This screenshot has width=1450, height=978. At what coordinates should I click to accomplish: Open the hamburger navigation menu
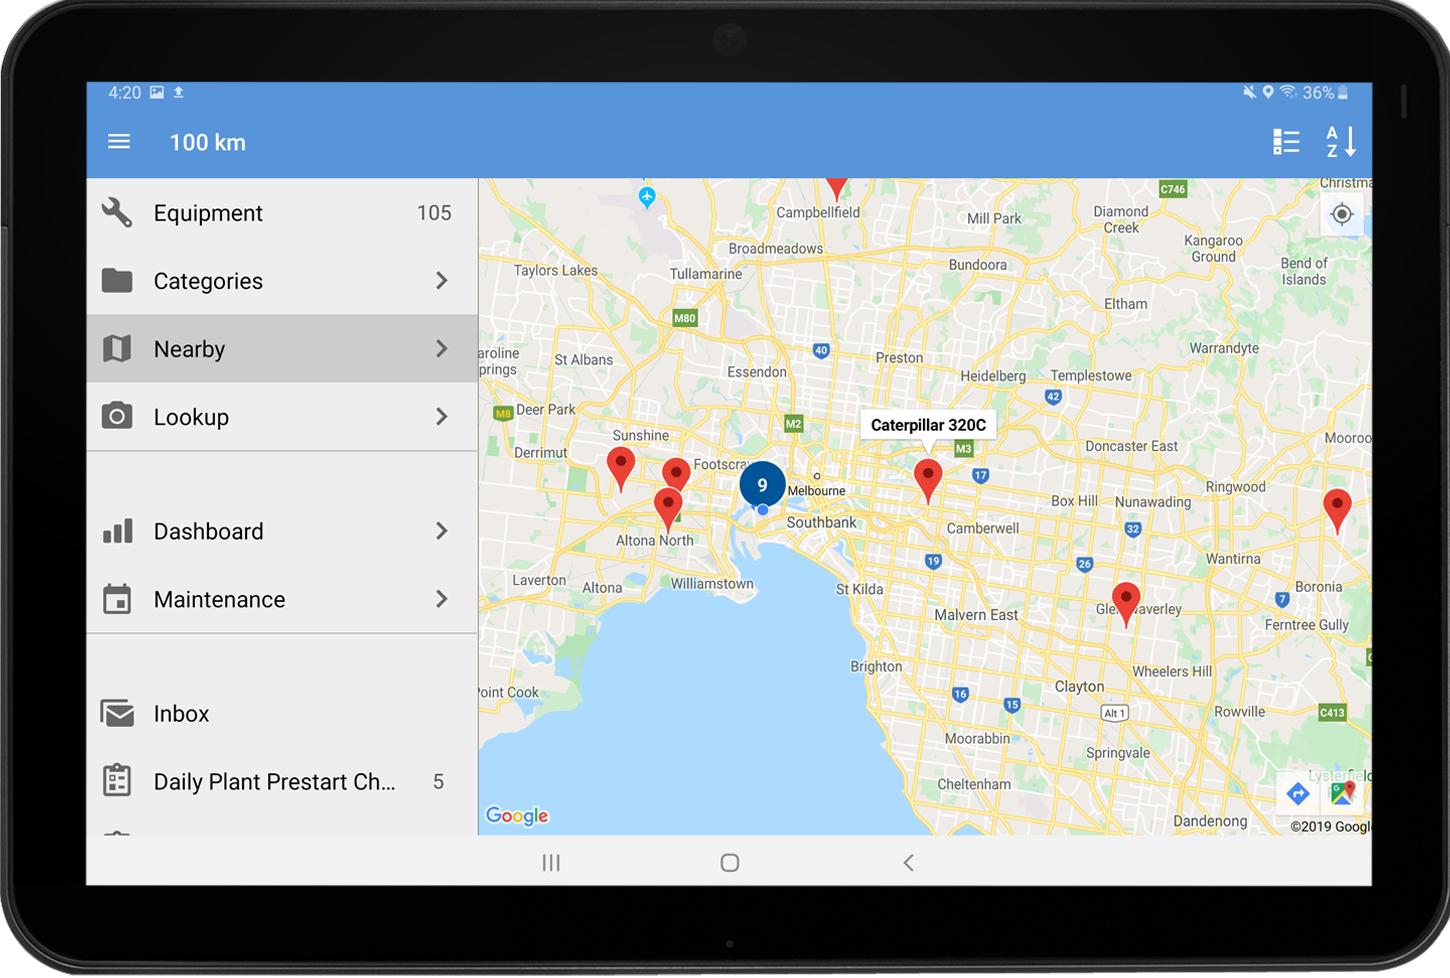[x=119, y=142]
